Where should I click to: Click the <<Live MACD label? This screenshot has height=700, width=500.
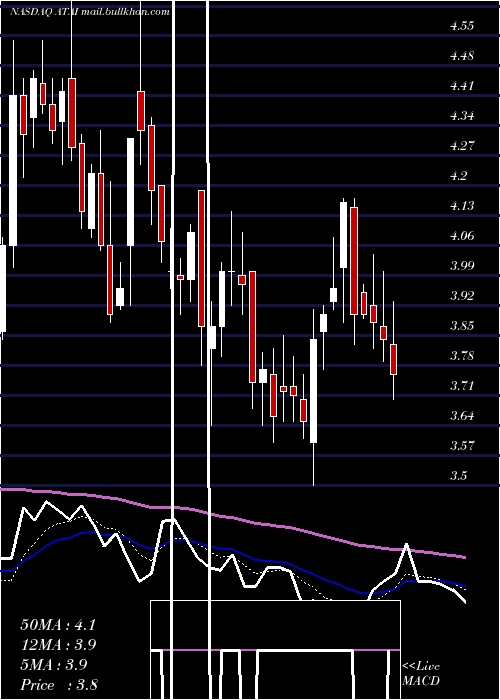point(421,673)
